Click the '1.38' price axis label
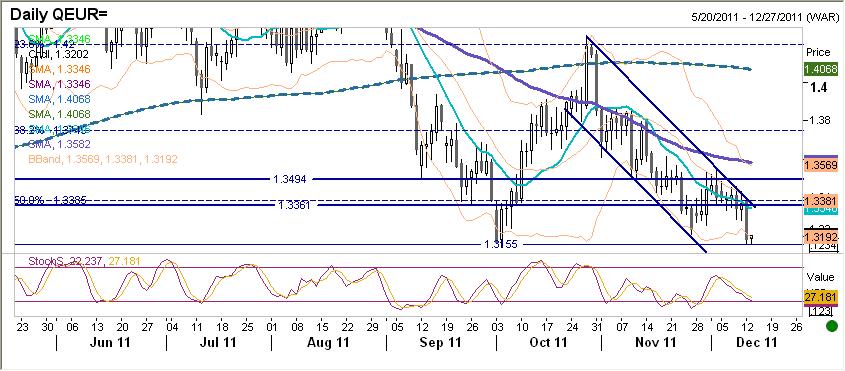 [821, 121]
